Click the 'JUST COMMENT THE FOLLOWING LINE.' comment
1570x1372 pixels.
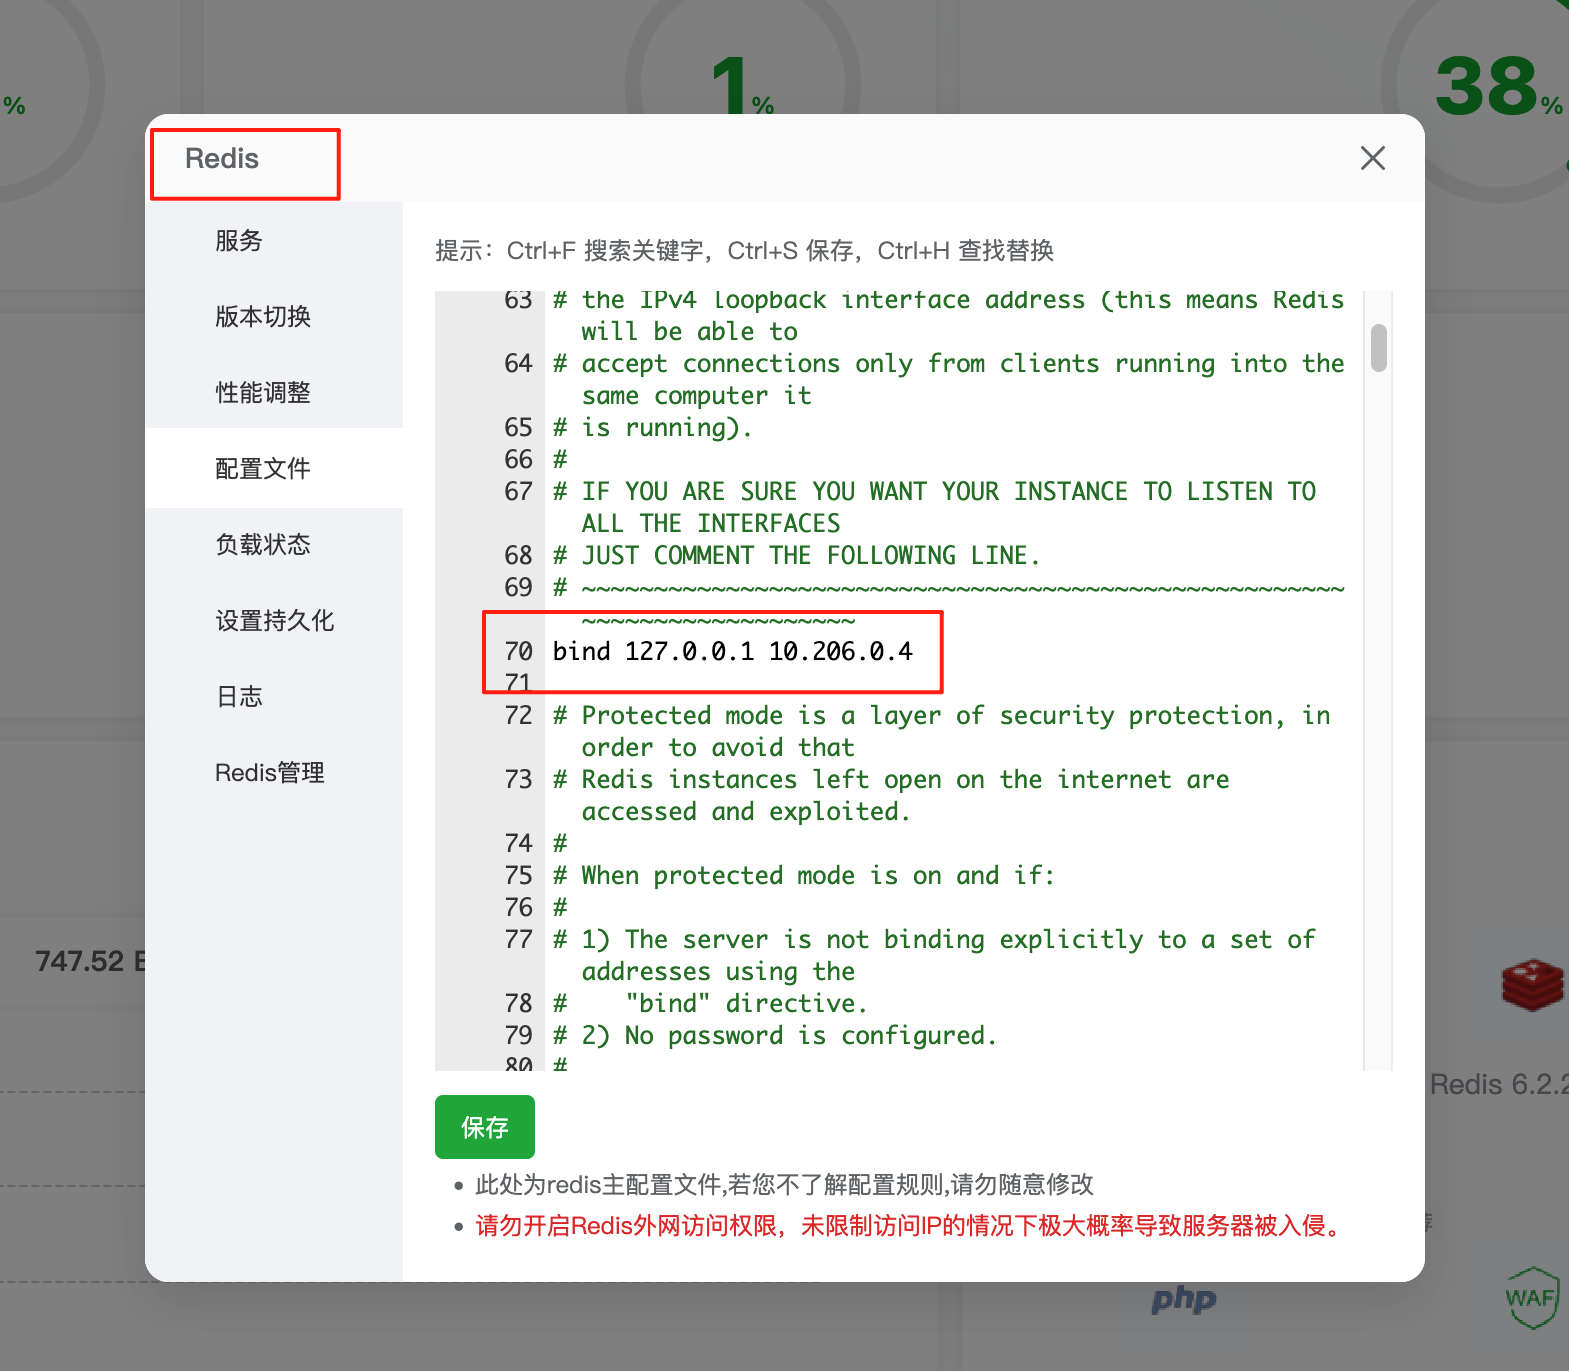[x=797, y=556]
